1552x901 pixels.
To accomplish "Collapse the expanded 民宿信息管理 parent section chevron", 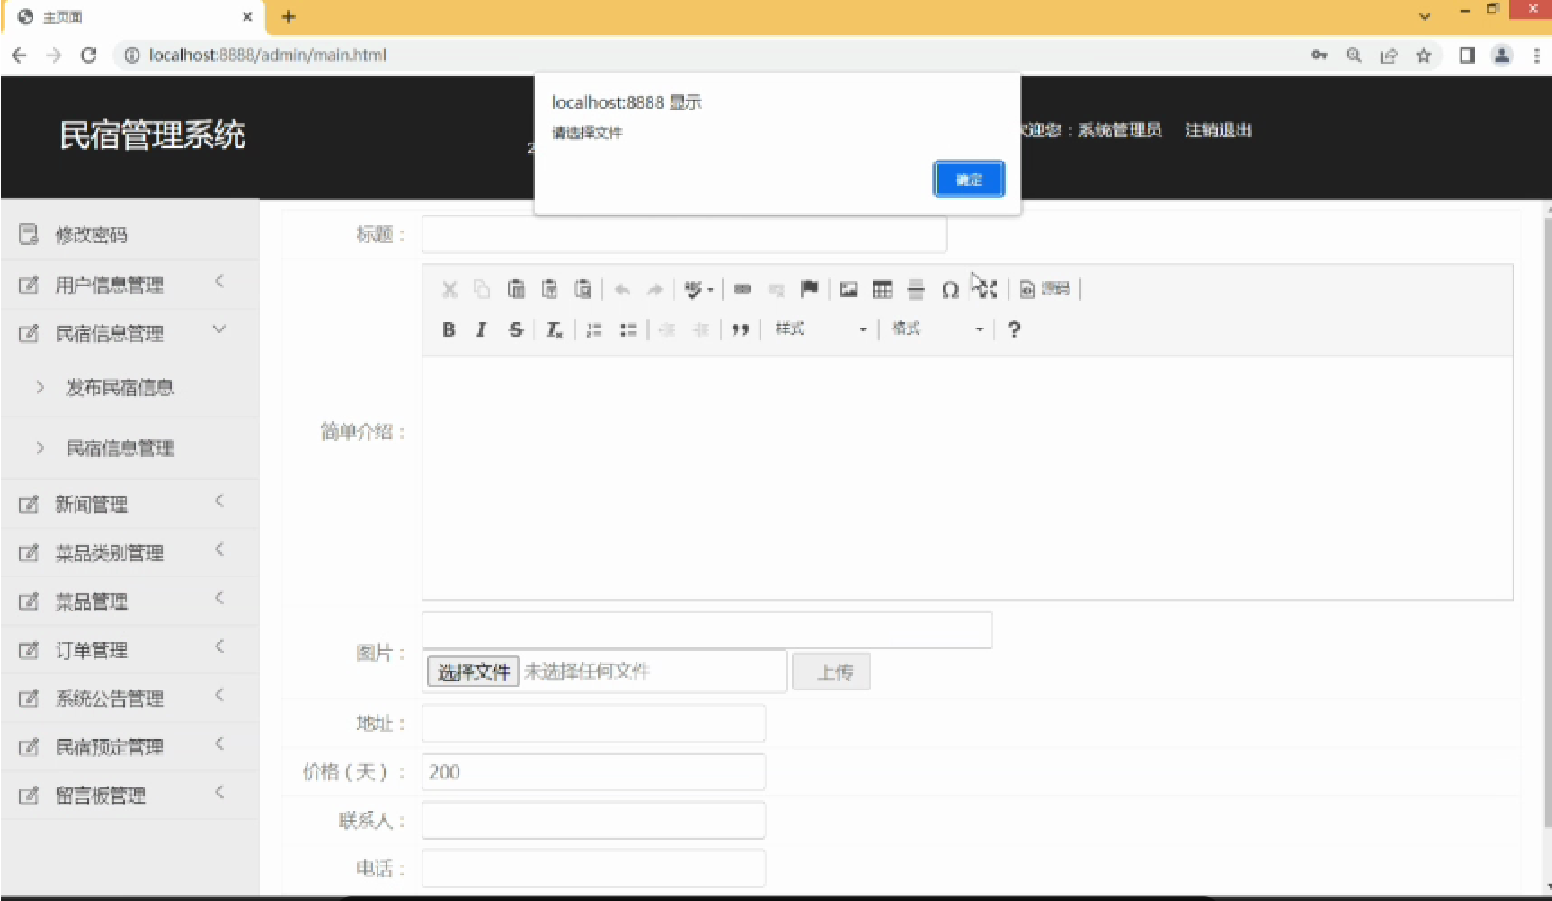I will click(219, 329).
